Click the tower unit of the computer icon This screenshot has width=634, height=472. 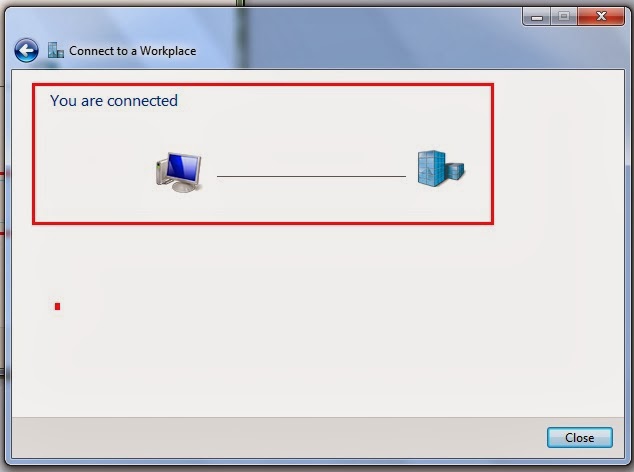[x=161, y=171]
